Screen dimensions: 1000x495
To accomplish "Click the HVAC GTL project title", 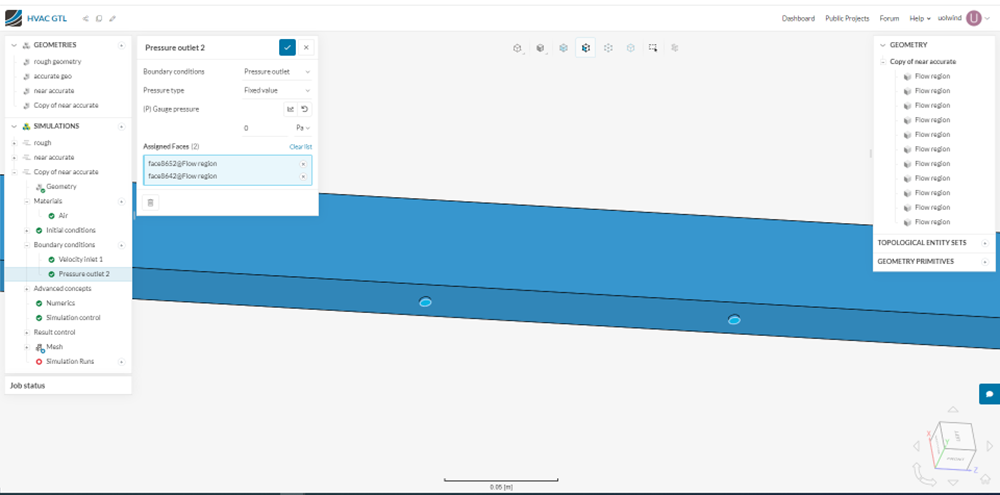I will 47,18.
